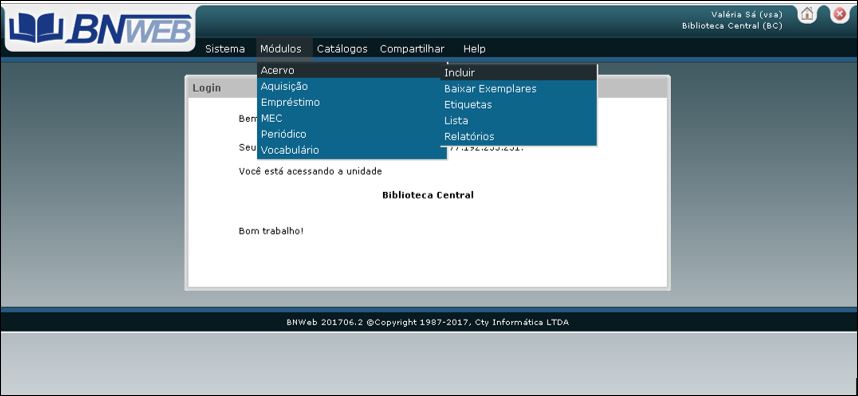Open the Compartilhar menu
The width and height of the screenshot is (858, 396).
click(x=412, y=49)
